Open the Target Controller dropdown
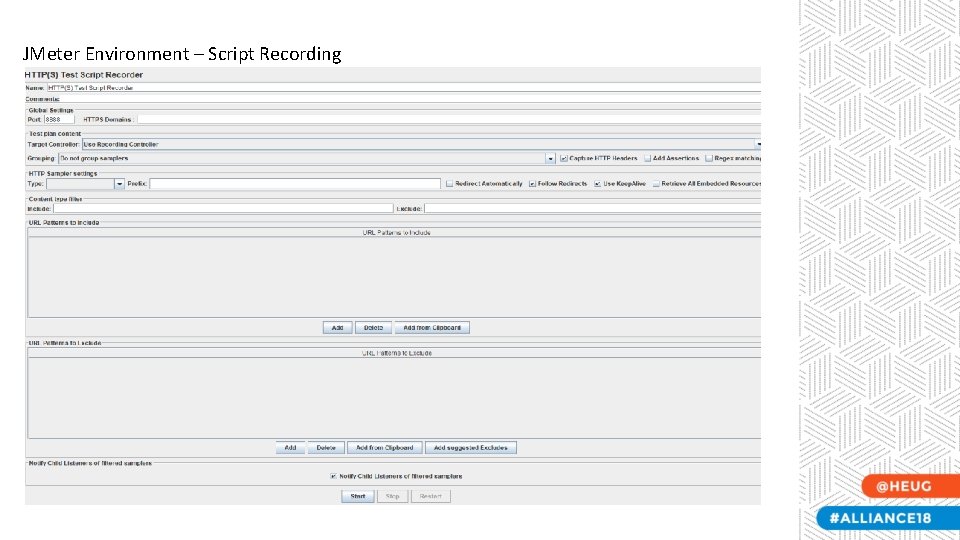The width and height of the screenshot is (960, 540). click(x=421, y=144)
